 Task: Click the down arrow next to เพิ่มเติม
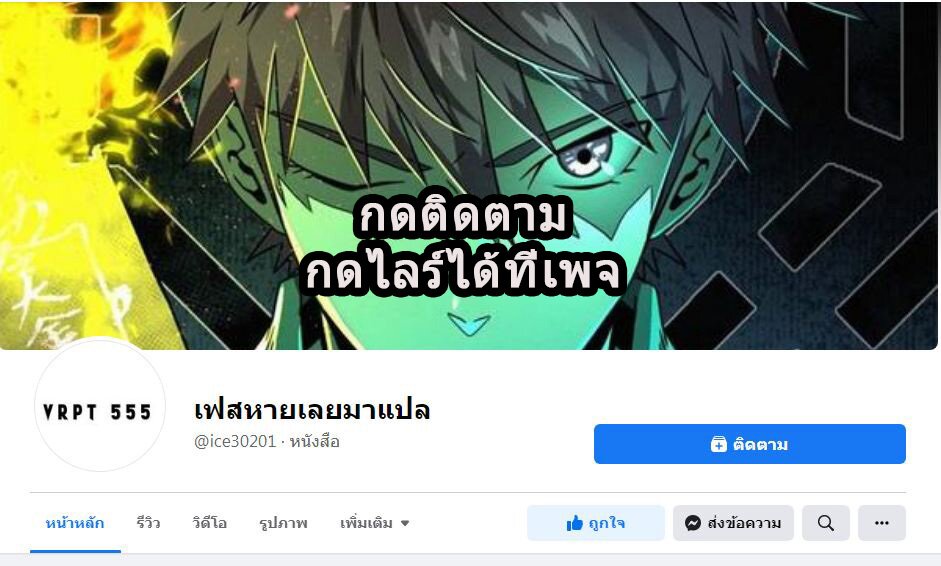[405, 523]
